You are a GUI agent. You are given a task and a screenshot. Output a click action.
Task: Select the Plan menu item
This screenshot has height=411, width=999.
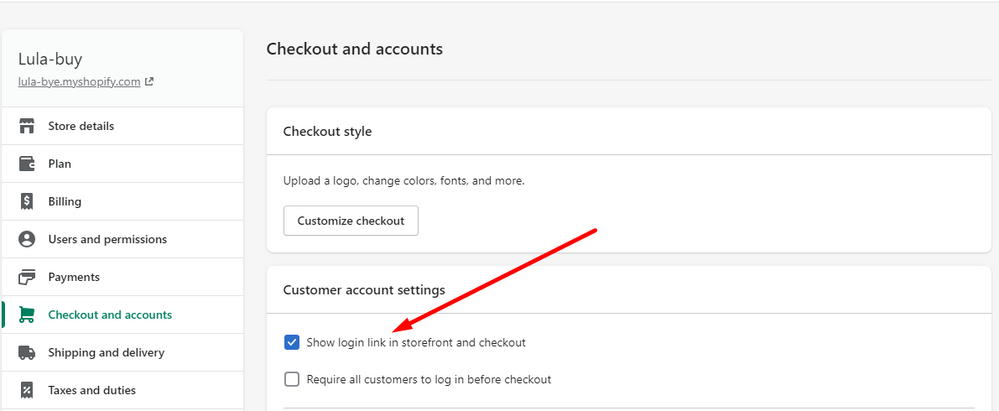click(60, 164)
